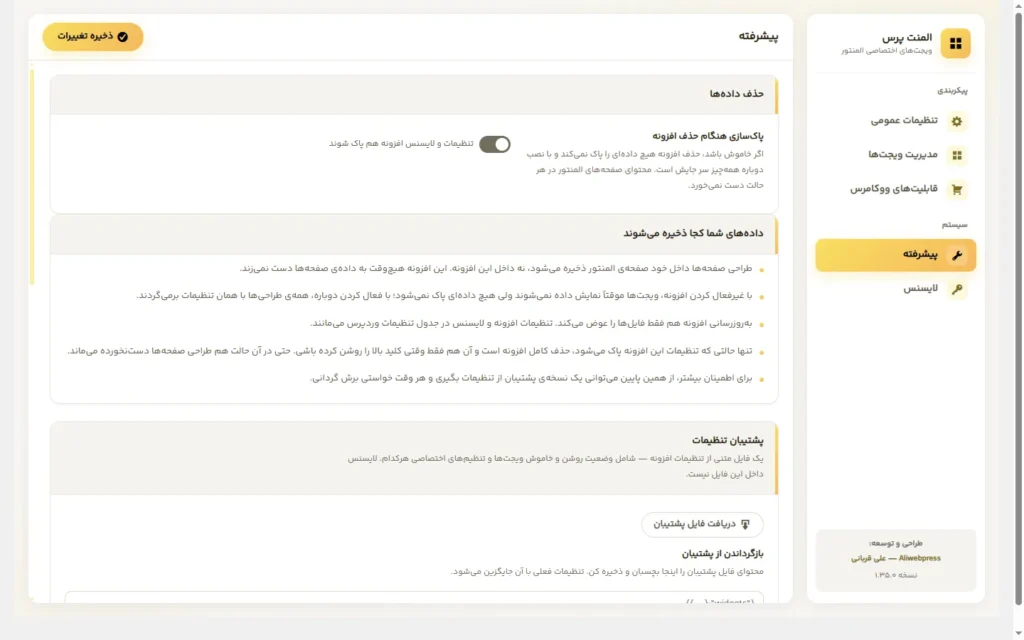
Task: Click bullet starting برای اطمینان بیشتر
Action: (x=531, y=379)
